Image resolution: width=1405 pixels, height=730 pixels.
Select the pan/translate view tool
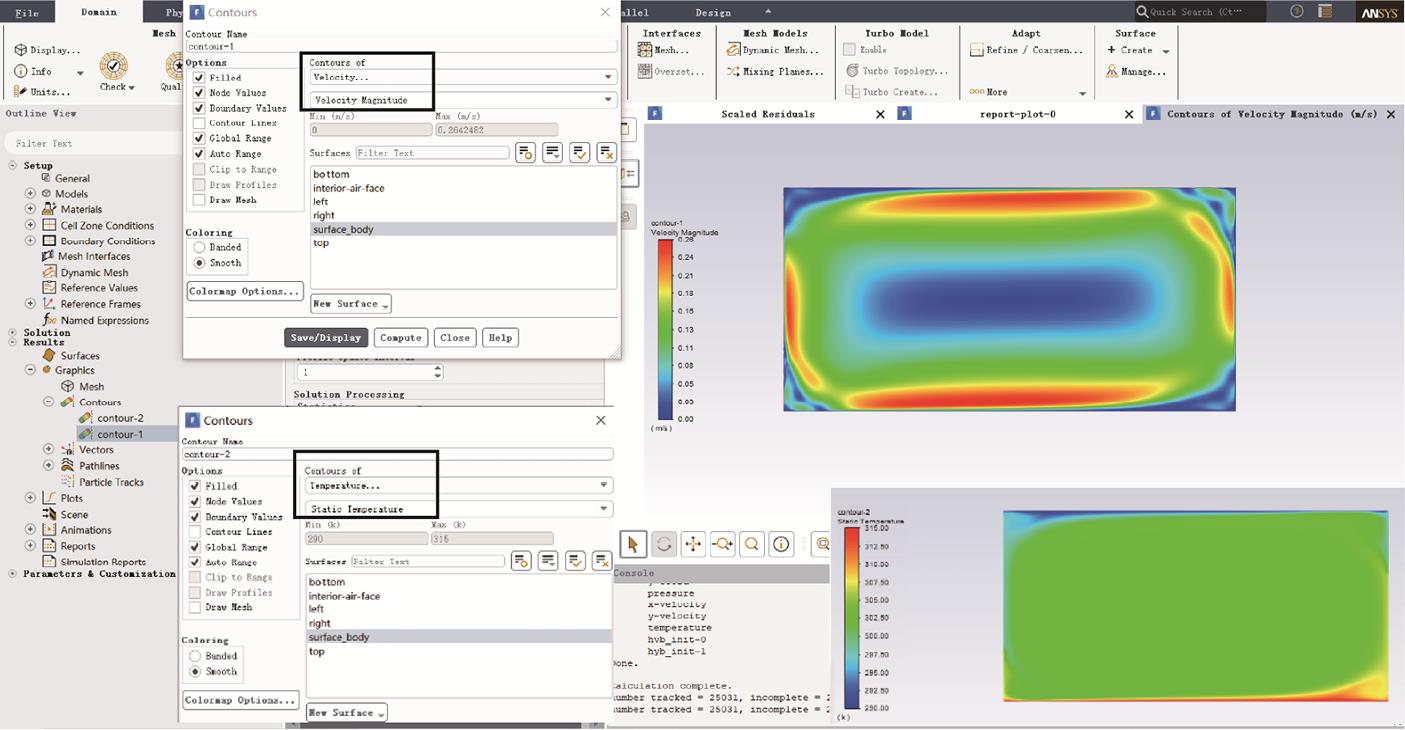tap(693, 544)
